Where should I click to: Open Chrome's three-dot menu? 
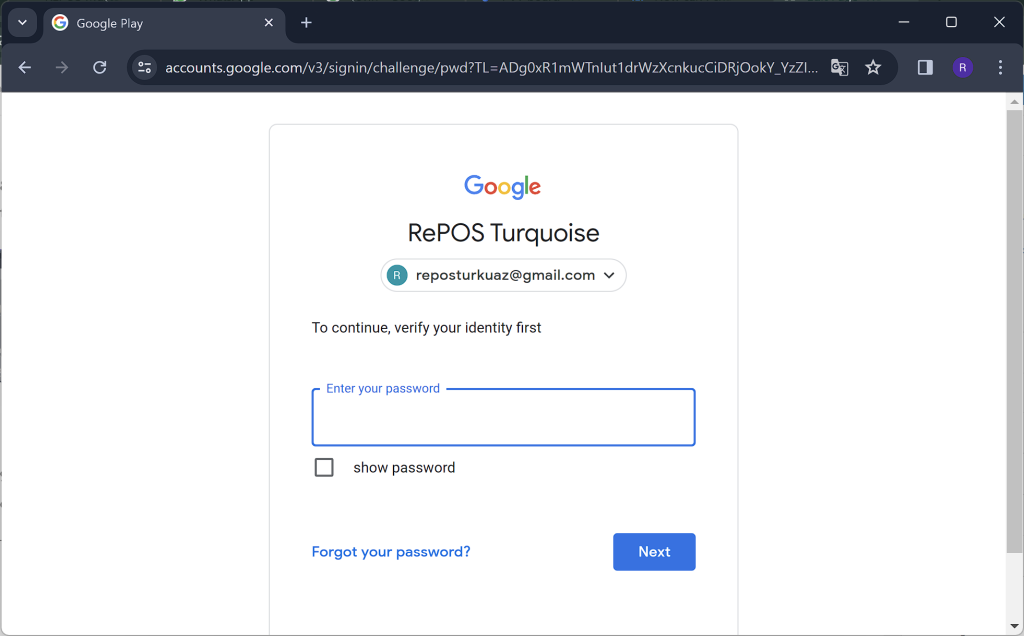[1000, 67]
